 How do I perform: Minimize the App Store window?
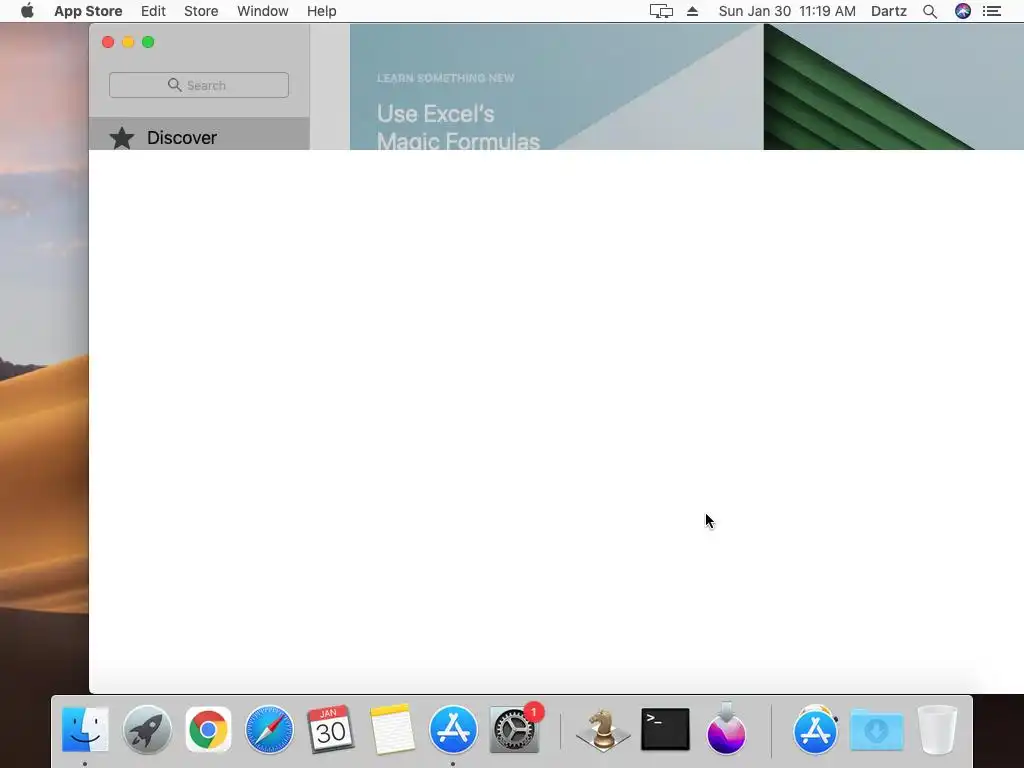[x=128, y=42]
